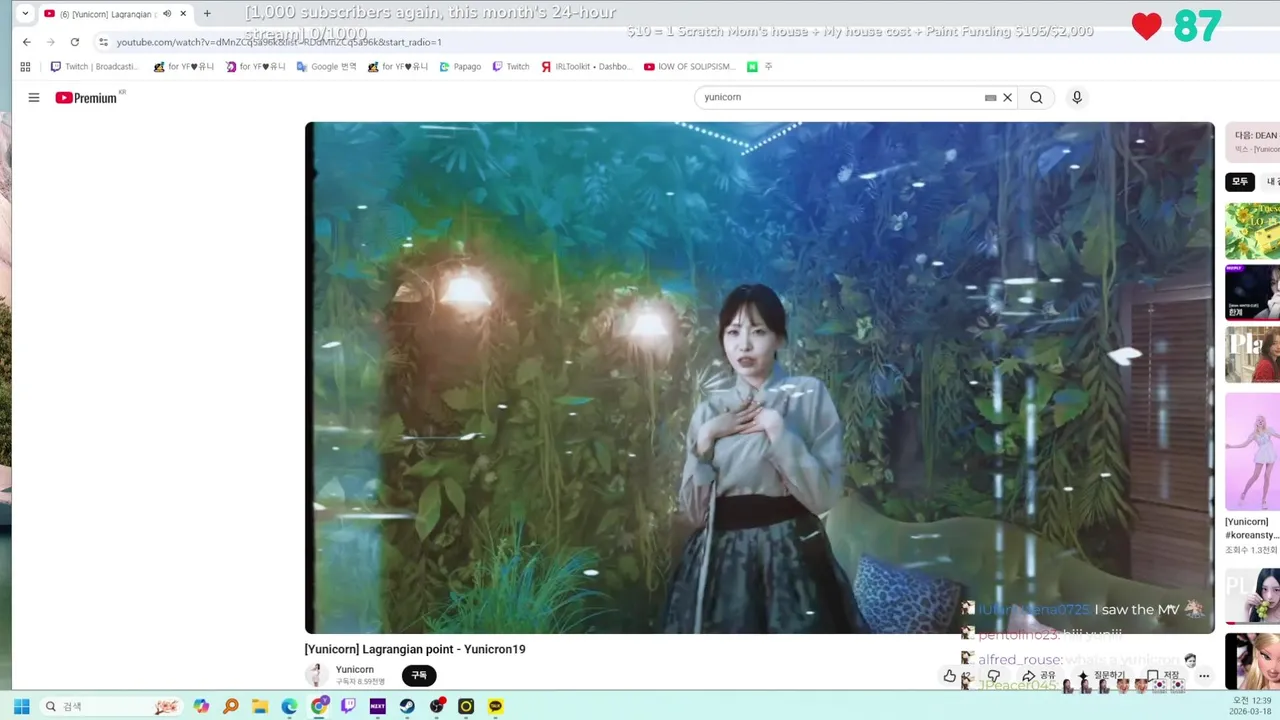Screen dimensions: 1280x720
Task: Open the next-up DEAN playlist card
Action: click(x=1253, y=141)
